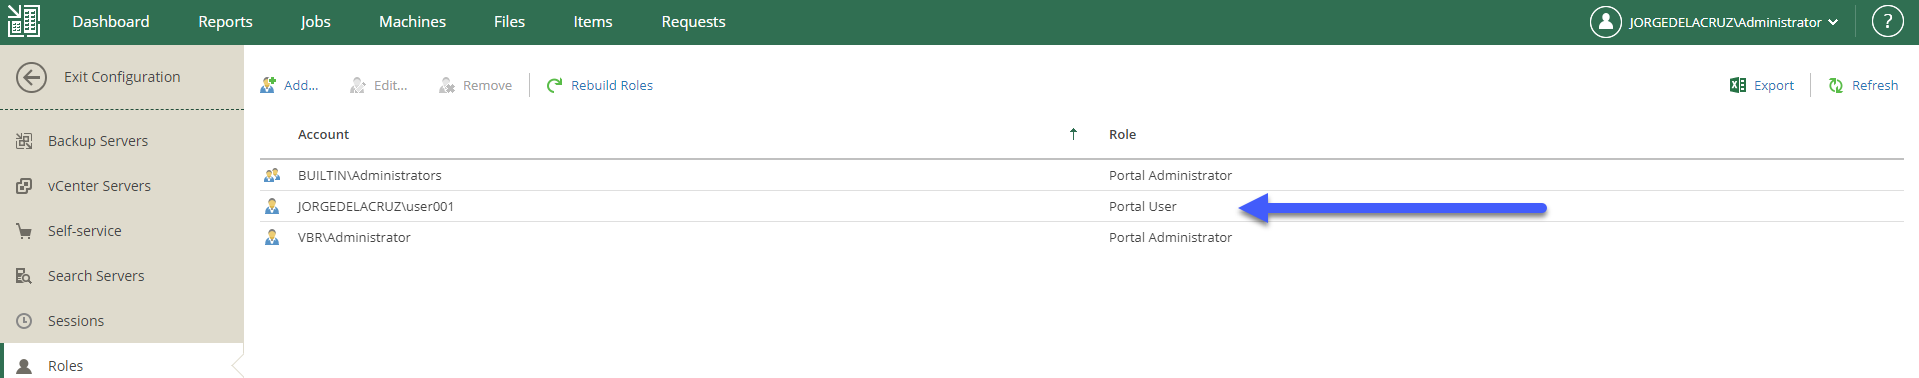This screenshot has width=1919, height=378.
Task: Click the Excel Export icon
Action: click(1738, 85)
